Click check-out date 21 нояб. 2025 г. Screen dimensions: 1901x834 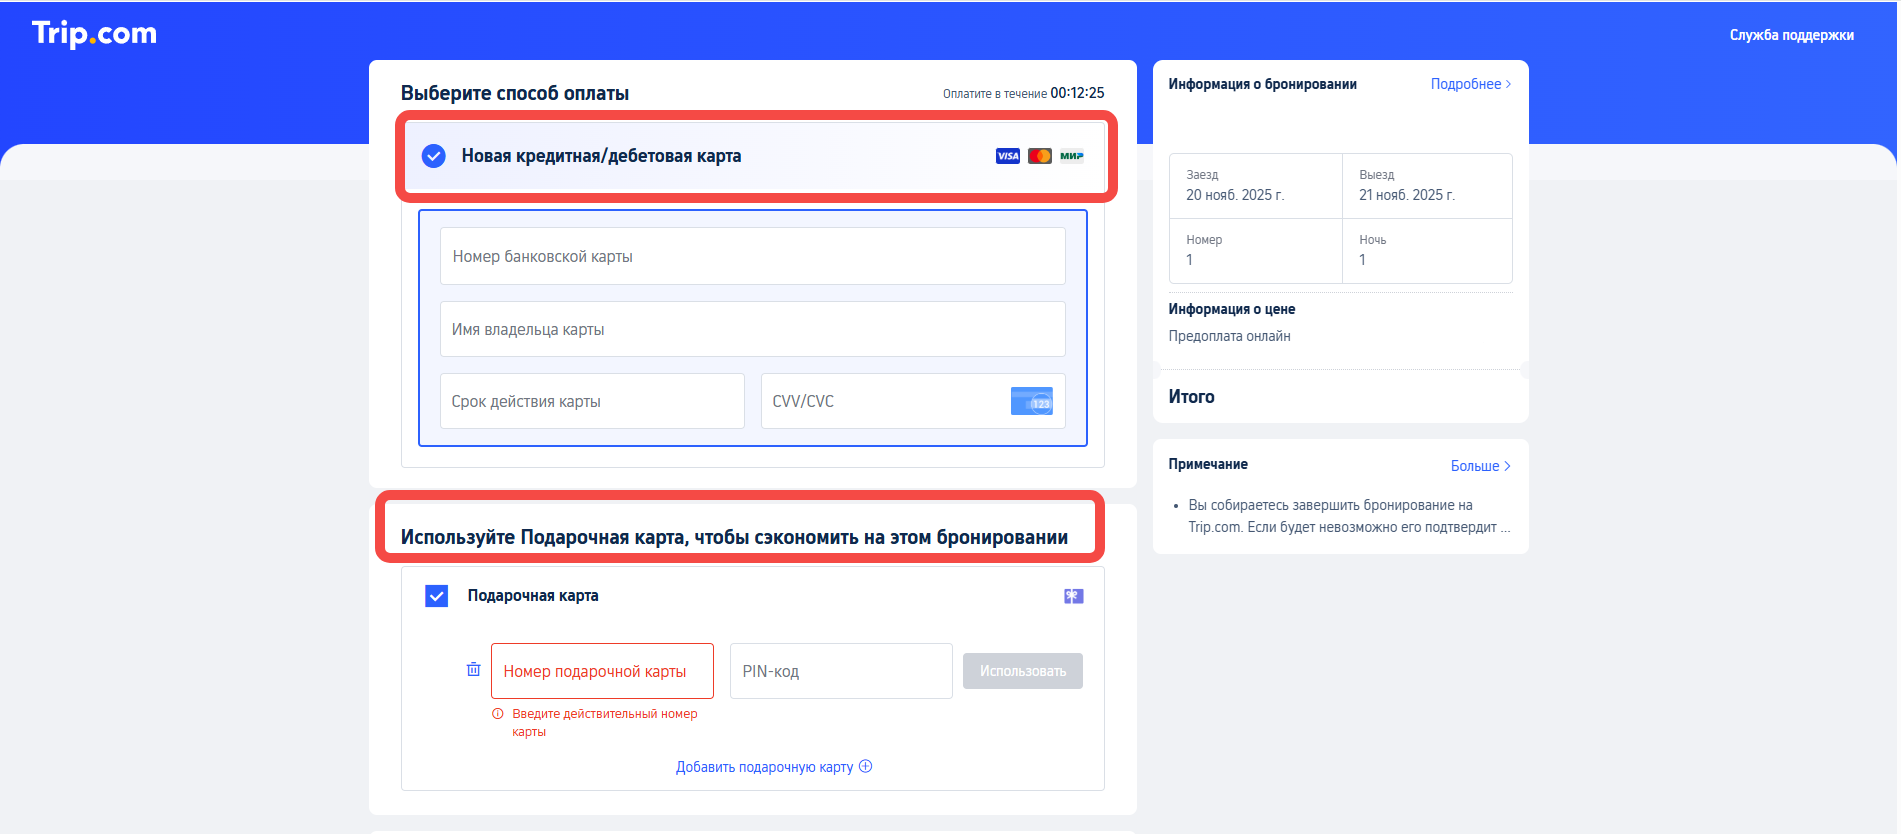coord(1407,195)
